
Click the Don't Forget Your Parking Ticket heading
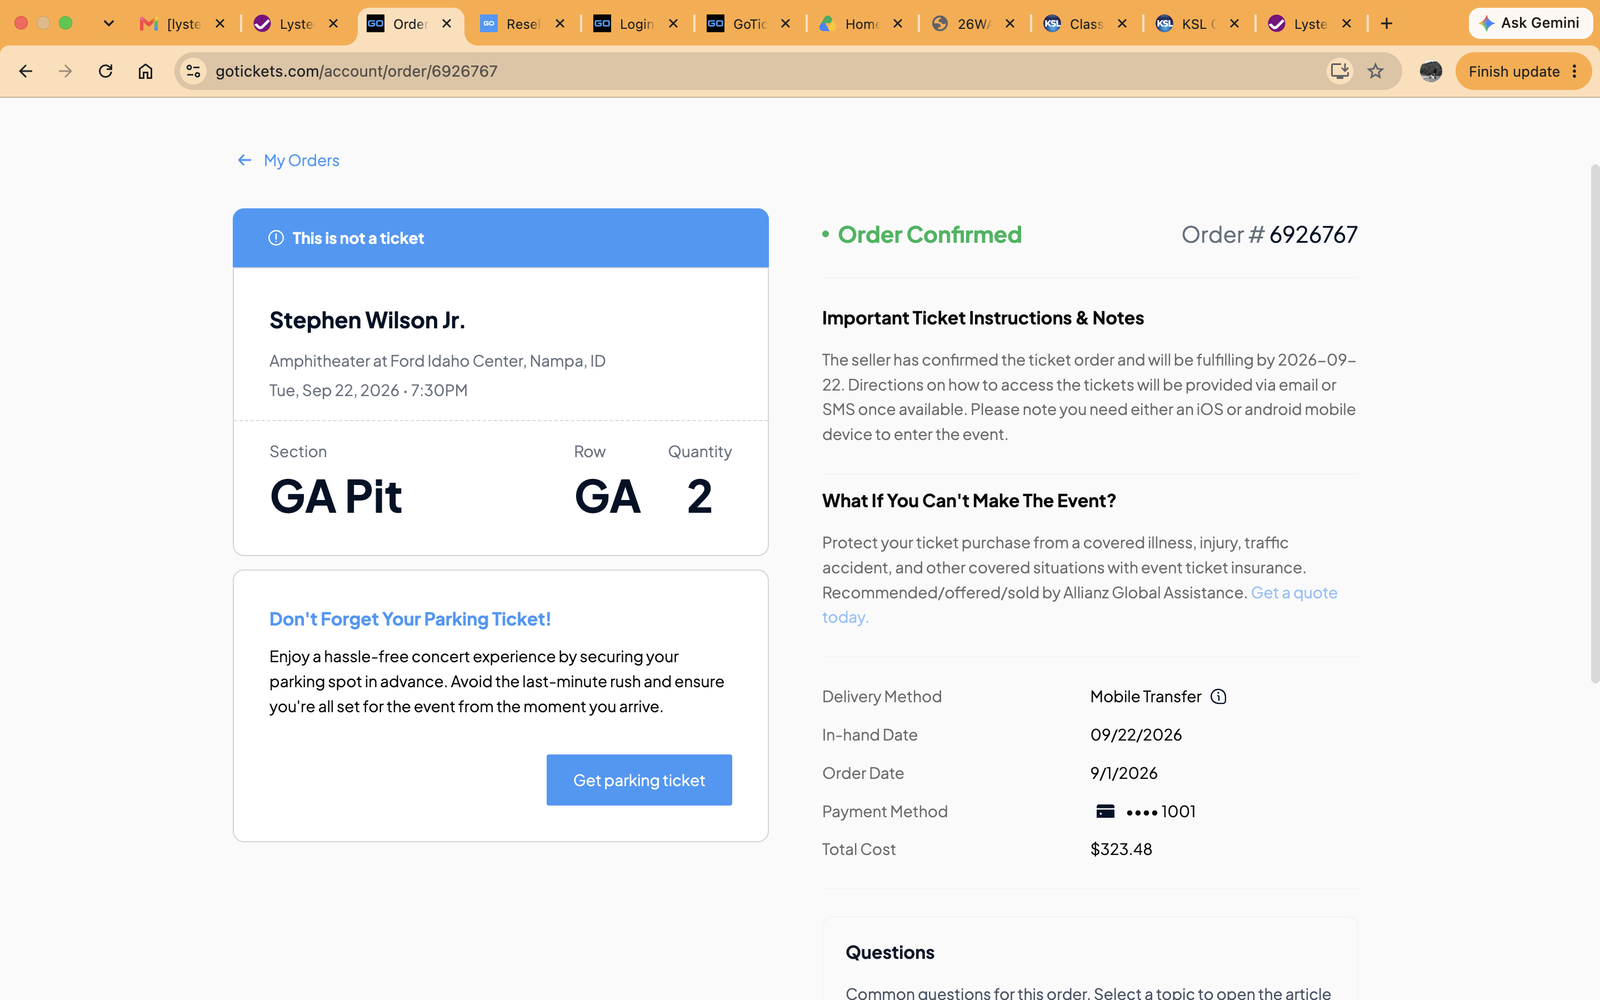pos(410,619)
